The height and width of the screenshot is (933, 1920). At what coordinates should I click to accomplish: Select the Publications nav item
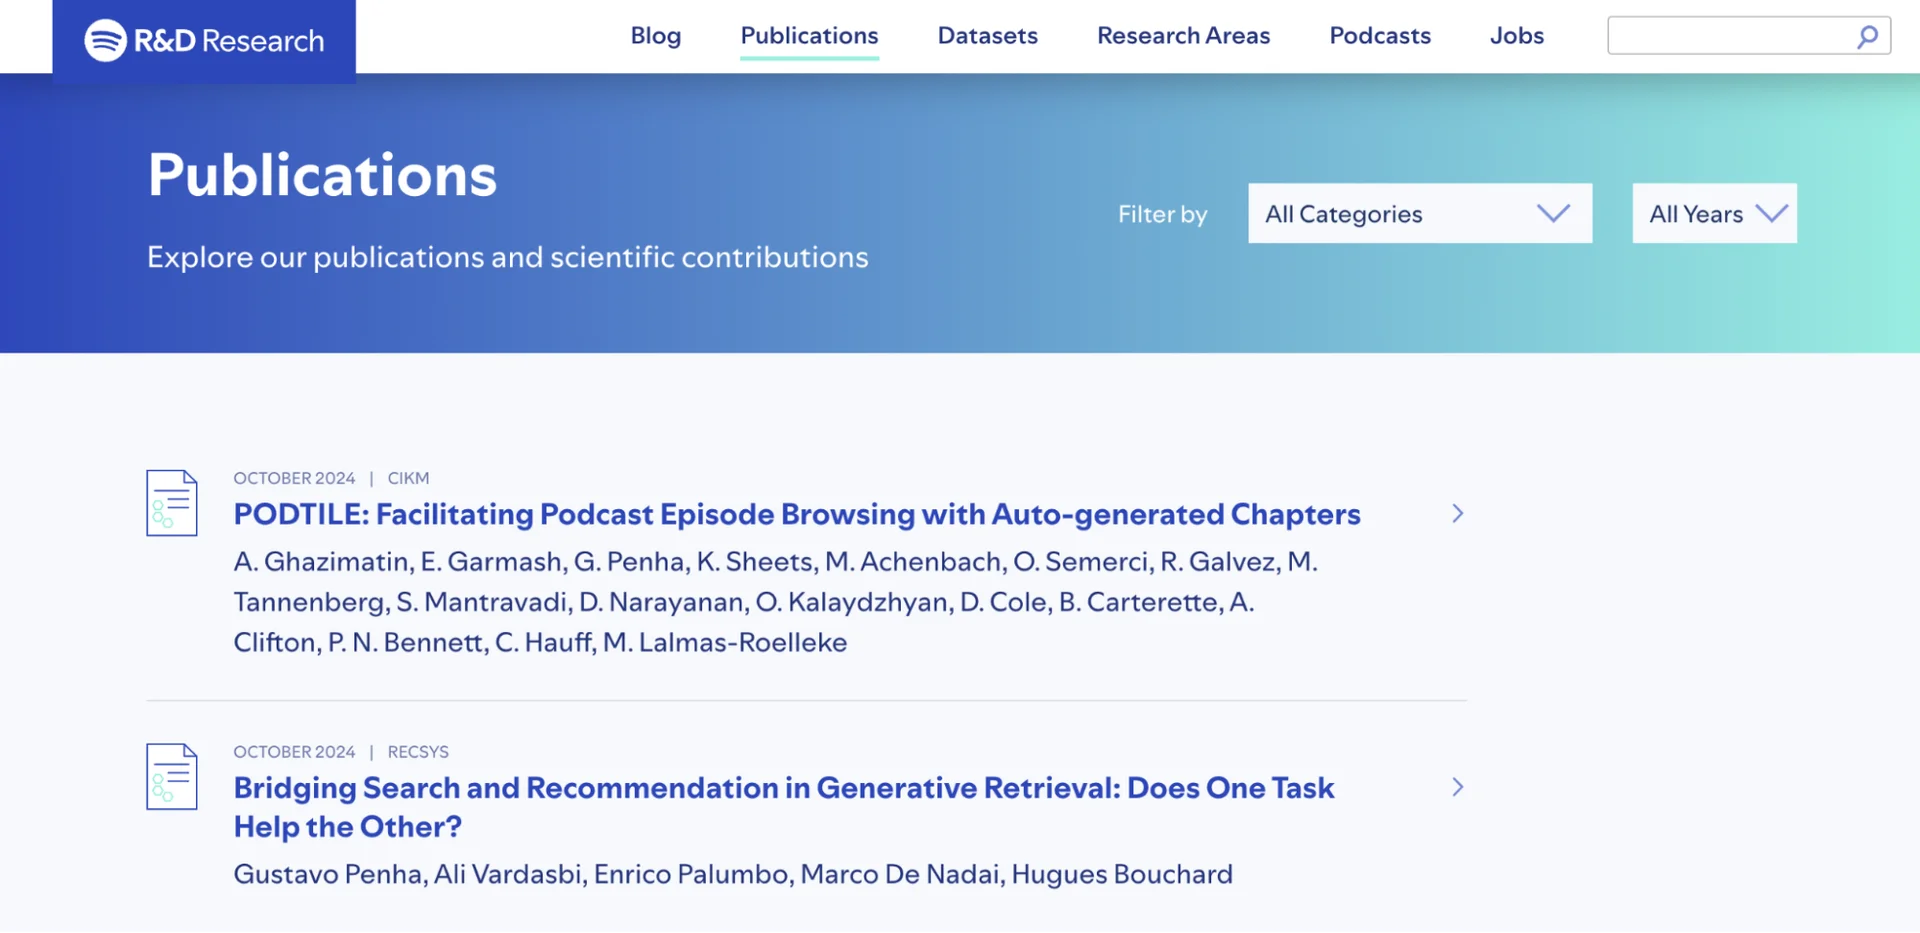tap(810, 36)
